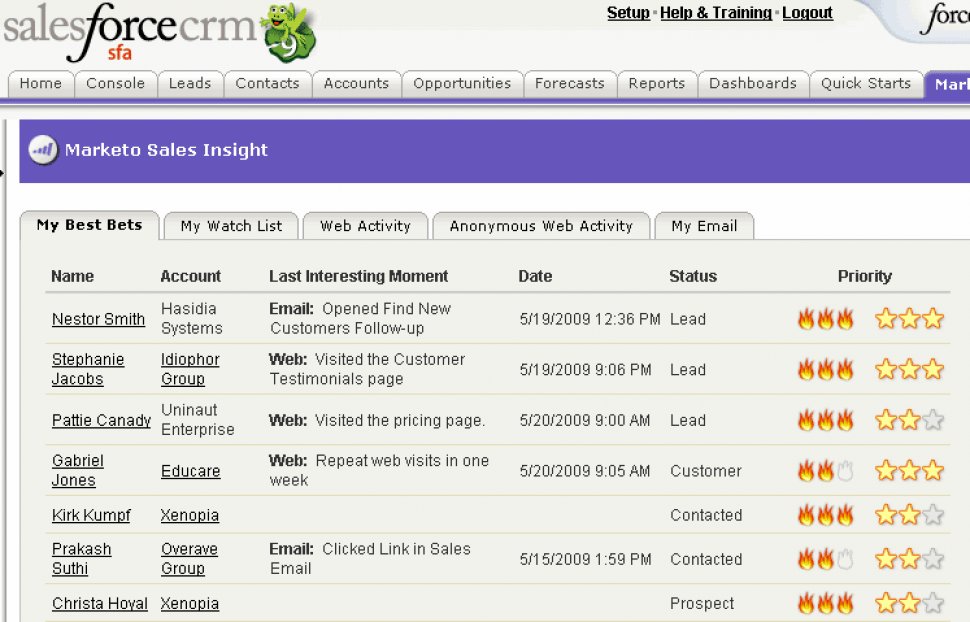Click the Salesforce CRM frog logo

[x=289, y=32]
